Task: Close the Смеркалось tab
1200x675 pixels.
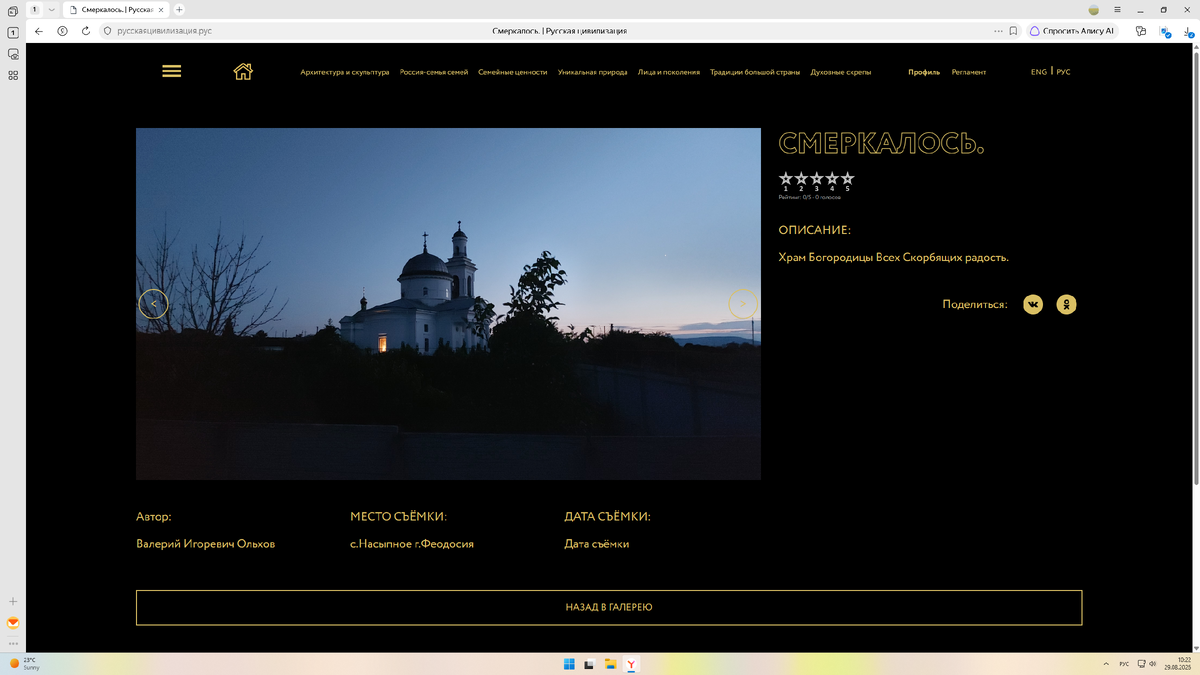Action: point(161,9)
